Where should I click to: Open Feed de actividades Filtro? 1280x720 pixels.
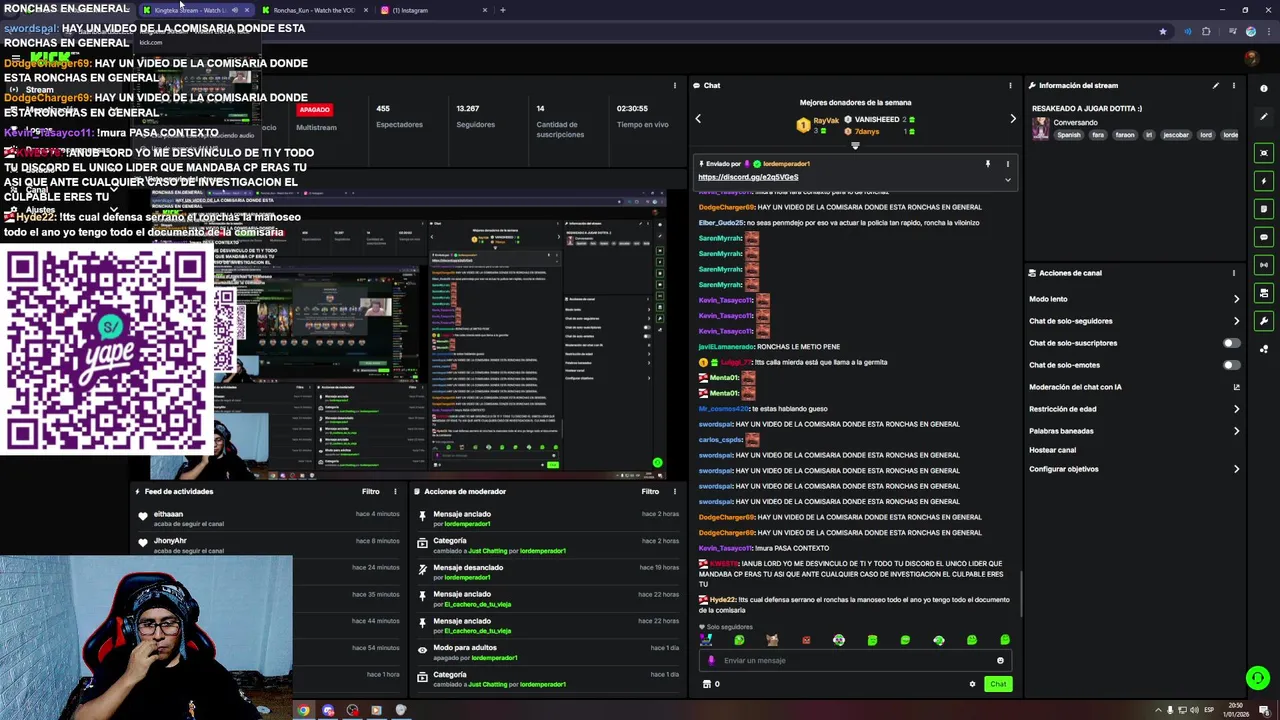tap(371, 491)
